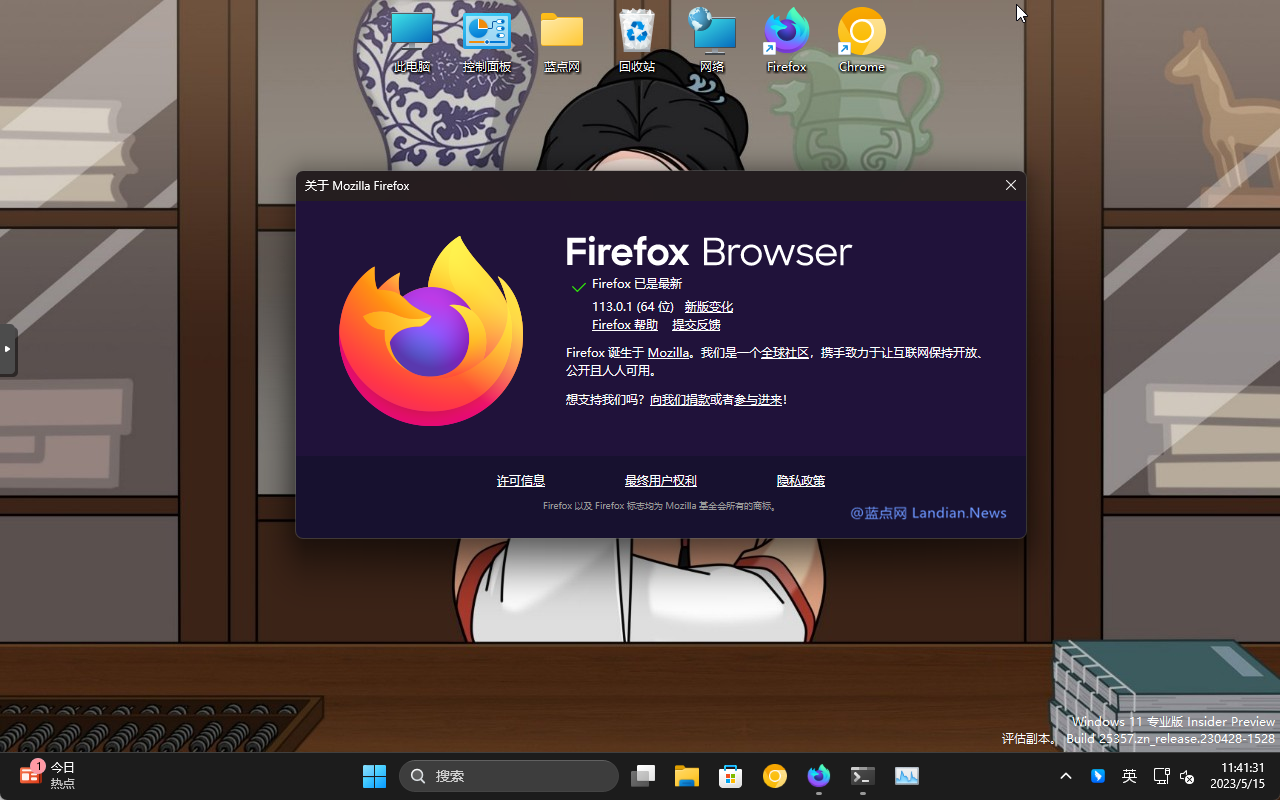Viewport: 1280px width, 800px height.
Task: Open the Firefox 帮助 link
Action: coord(625,325)
